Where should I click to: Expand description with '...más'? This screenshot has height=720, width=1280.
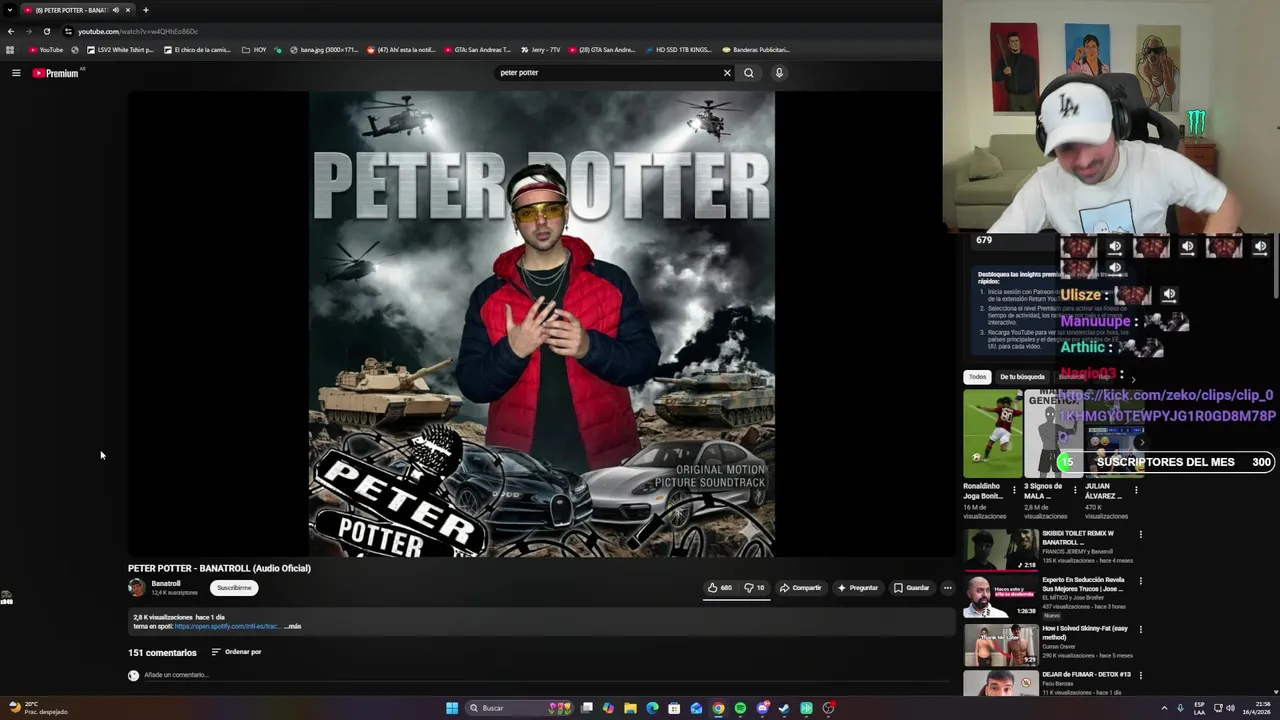coord(293,627)
